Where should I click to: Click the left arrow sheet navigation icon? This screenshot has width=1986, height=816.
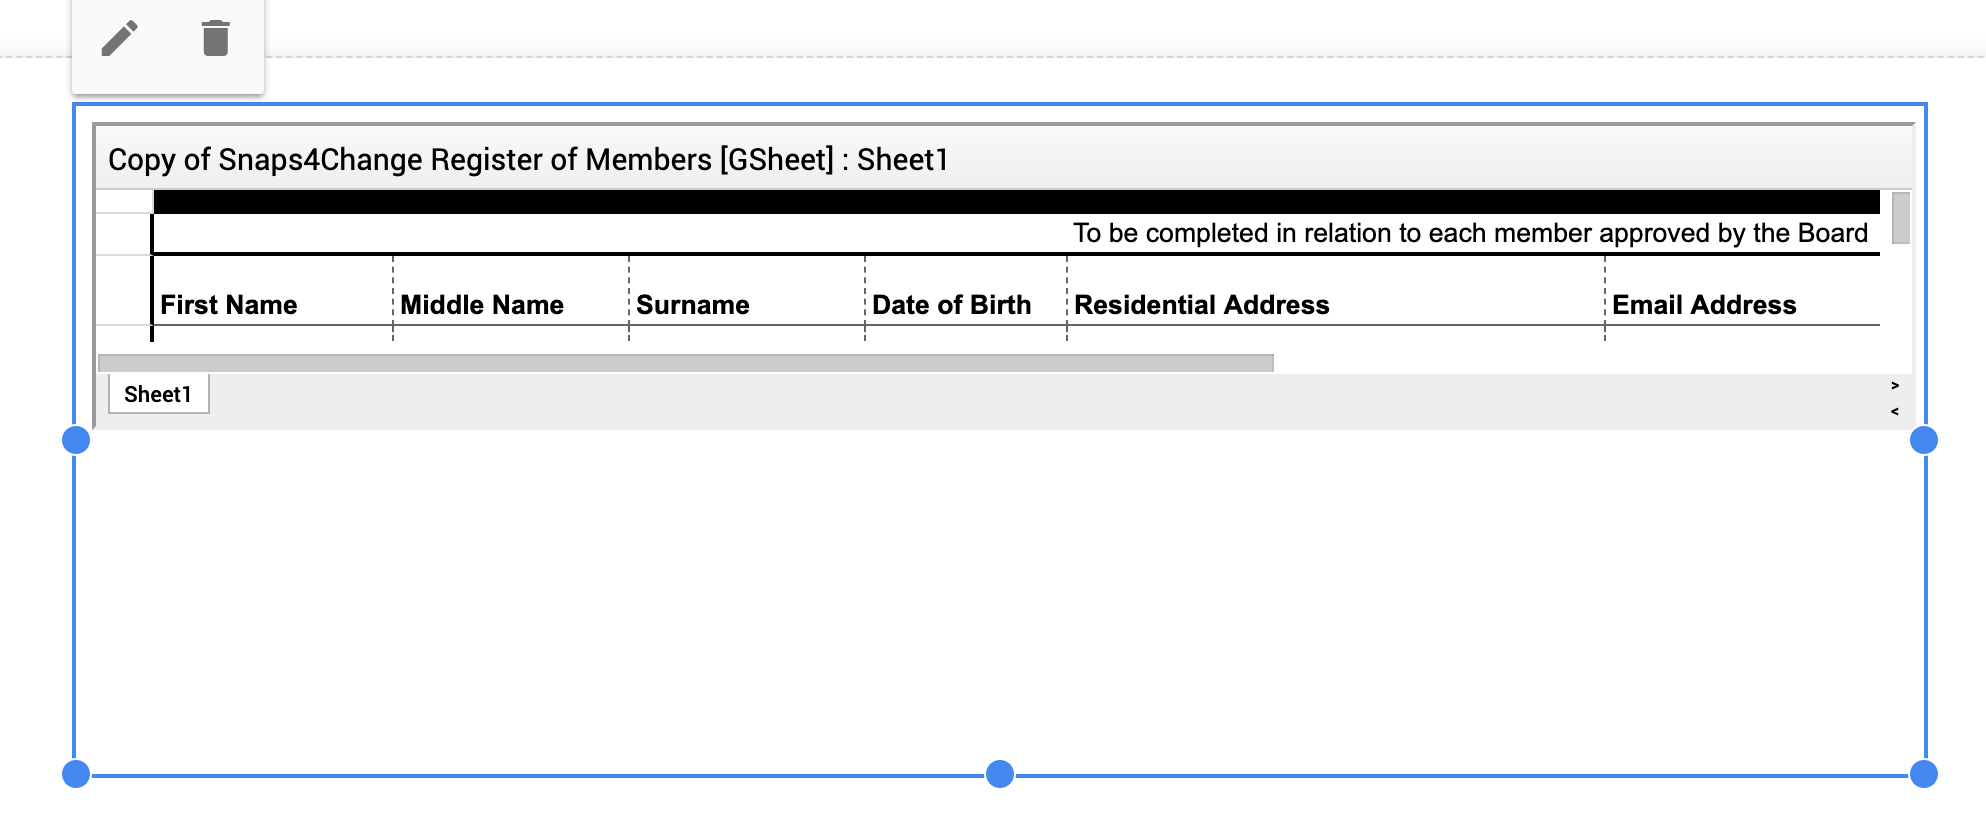(x=1895, y=411)
